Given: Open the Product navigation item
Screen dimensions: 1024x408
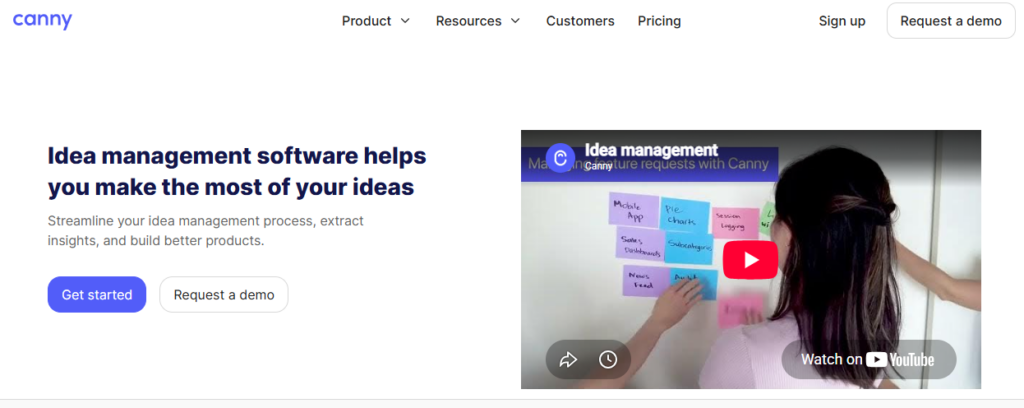Looking at the screenshot, I should [x=366, y=21].
